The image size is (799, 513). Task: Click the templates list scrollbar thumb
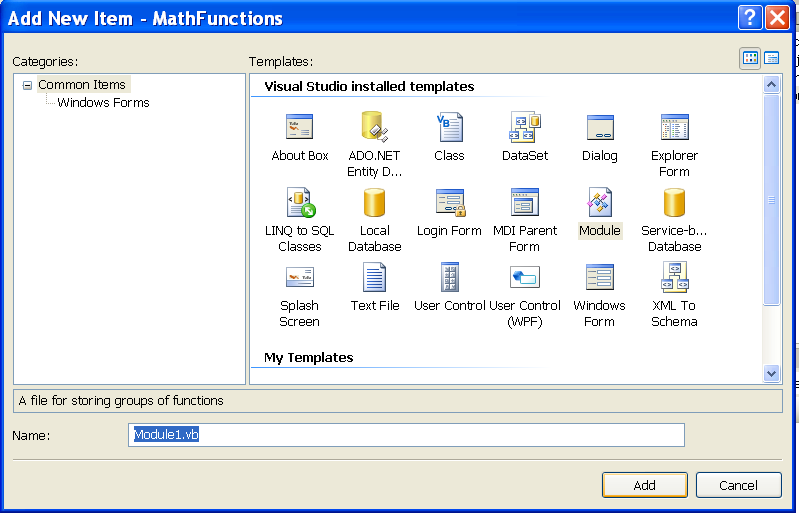[x=771, y=200]
